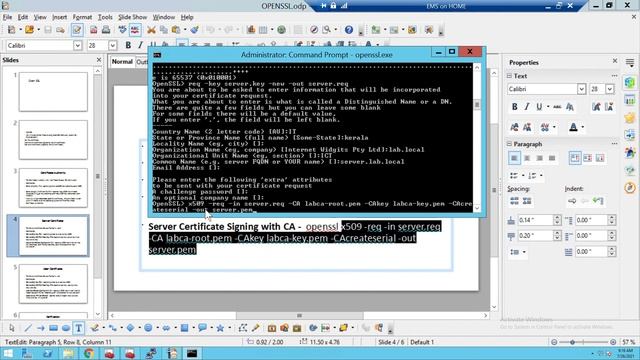The width and height of the screenshot is (640, 360).
Task: Open the Format menu
Action: [82, 17]
